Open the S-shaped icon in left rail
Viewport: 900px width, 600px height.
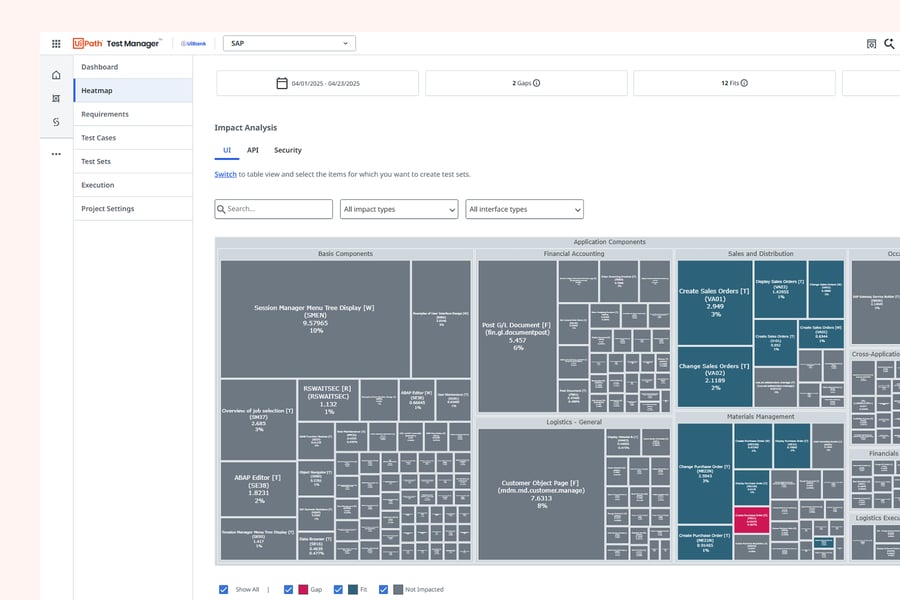[56, 122]
